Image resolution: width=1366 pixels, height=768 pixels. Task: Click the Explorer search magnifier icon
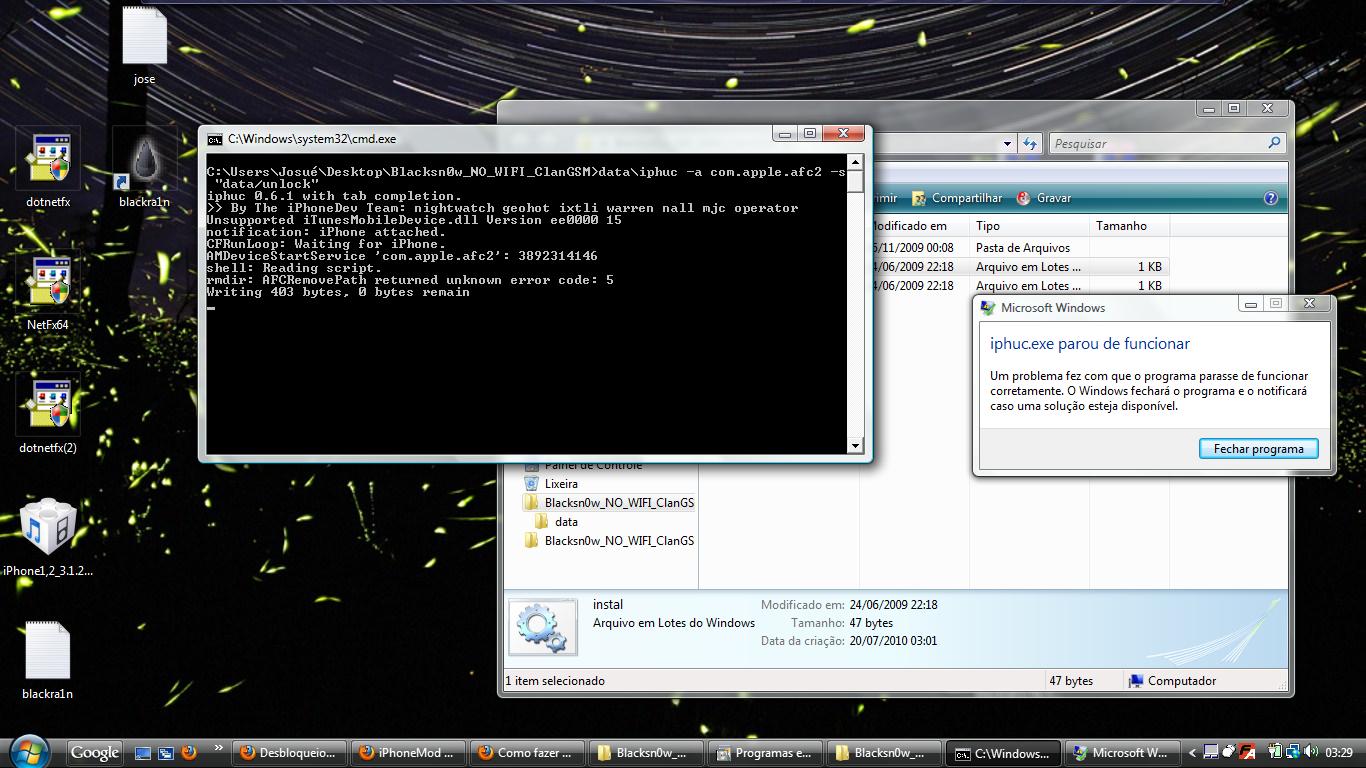tap(1274, 143)
